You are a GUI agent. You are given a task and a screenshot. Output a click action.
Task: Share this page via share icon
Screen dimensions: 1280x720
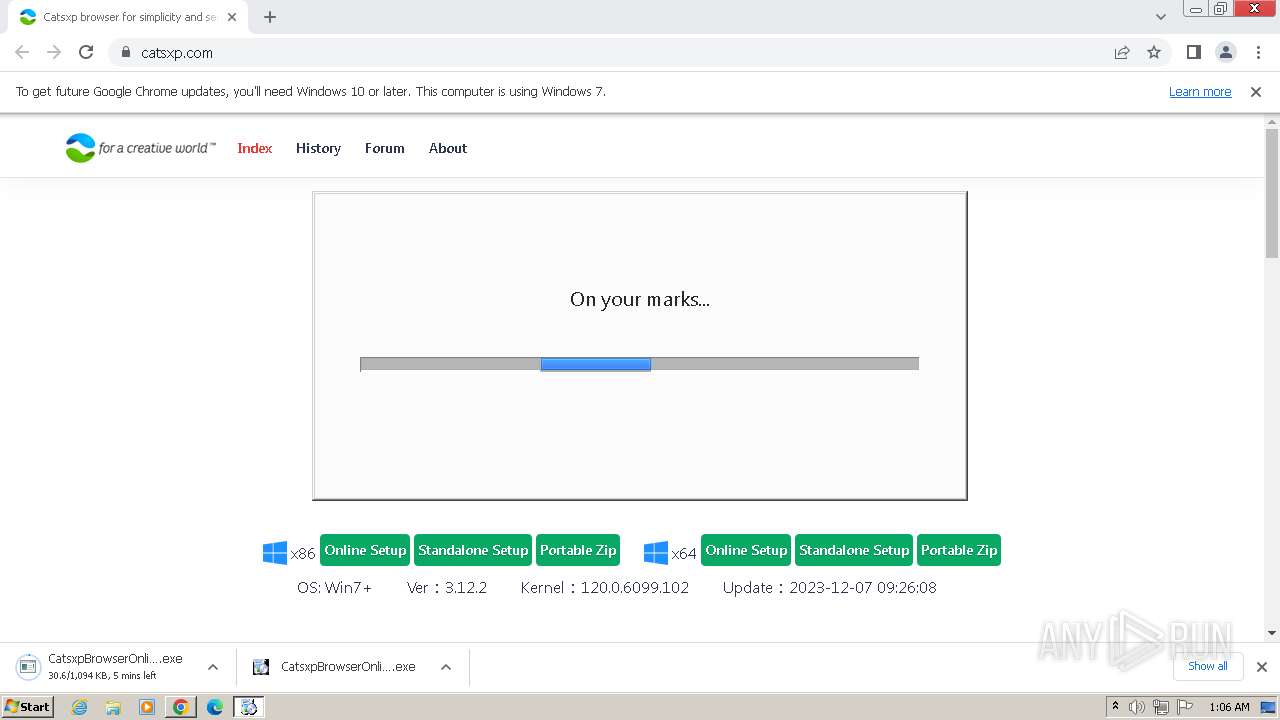(x=1122, y=52)
